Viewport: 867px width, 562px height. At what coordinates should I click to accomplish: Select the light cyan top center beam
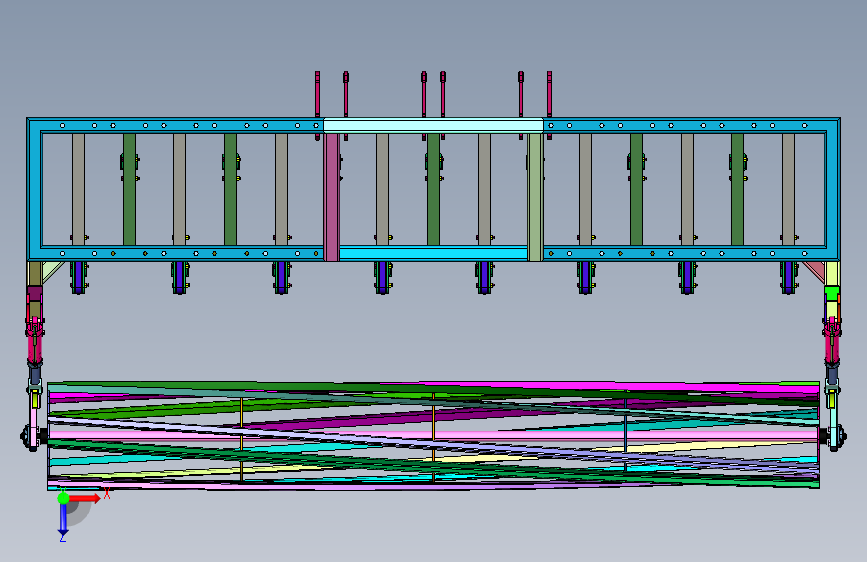pos(433,126)
